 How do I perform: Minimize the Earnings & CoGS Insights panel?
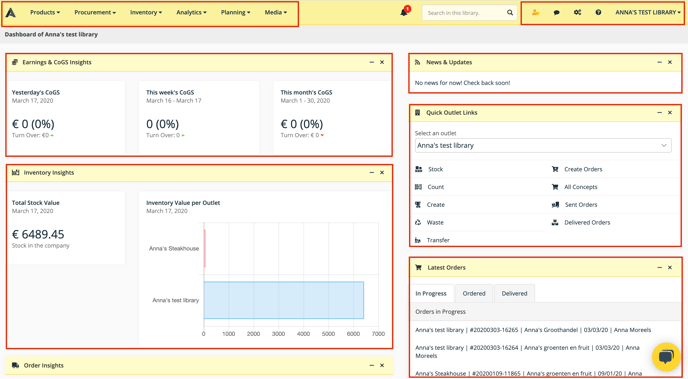pyautogui.click(x=372, y=62)
